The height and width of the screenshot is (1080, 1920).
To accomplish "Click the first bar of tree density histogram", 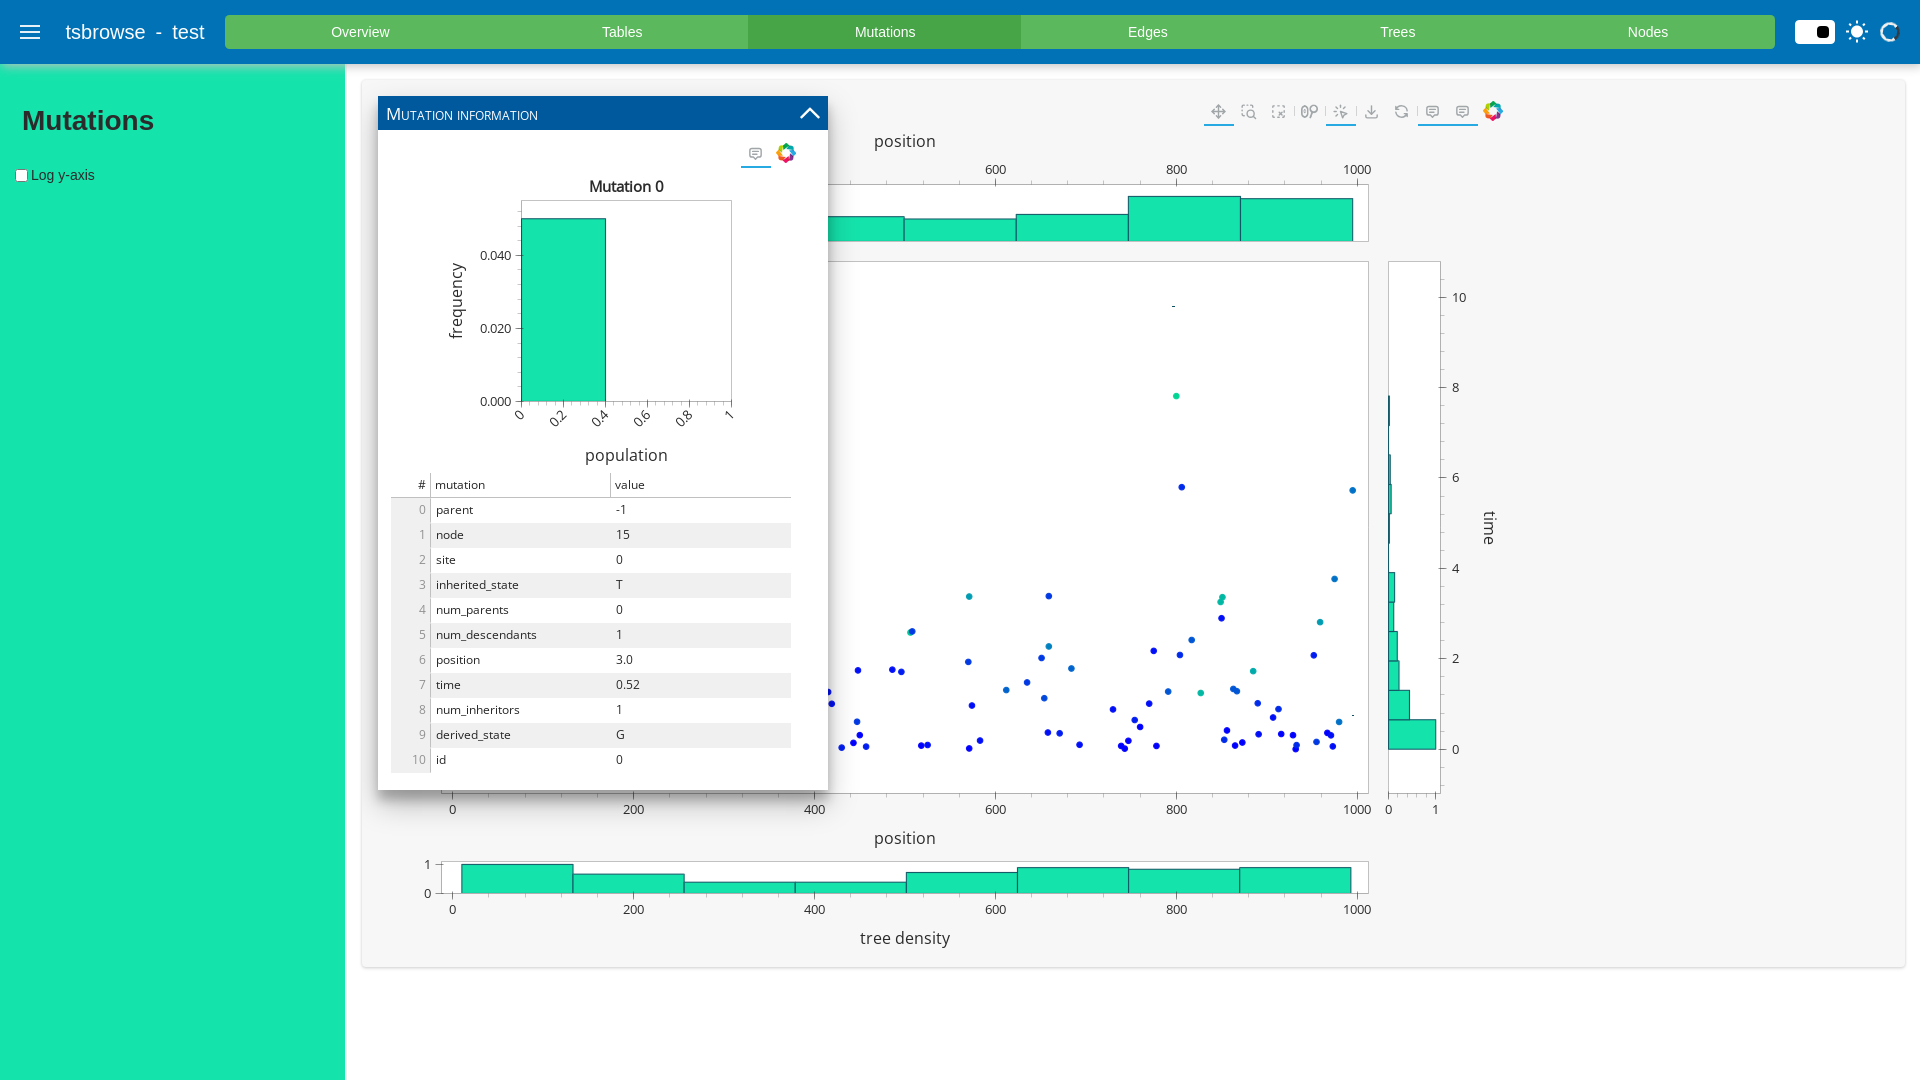I will [x=517, y=879].
